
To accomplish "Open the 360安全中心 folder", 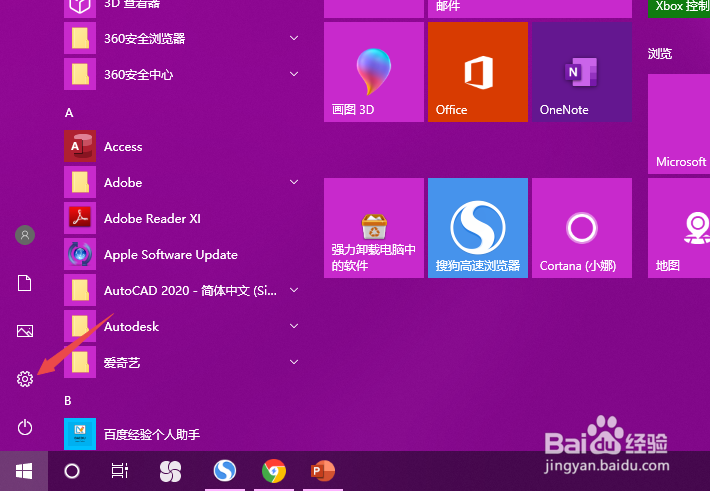I will click(181, 74).
